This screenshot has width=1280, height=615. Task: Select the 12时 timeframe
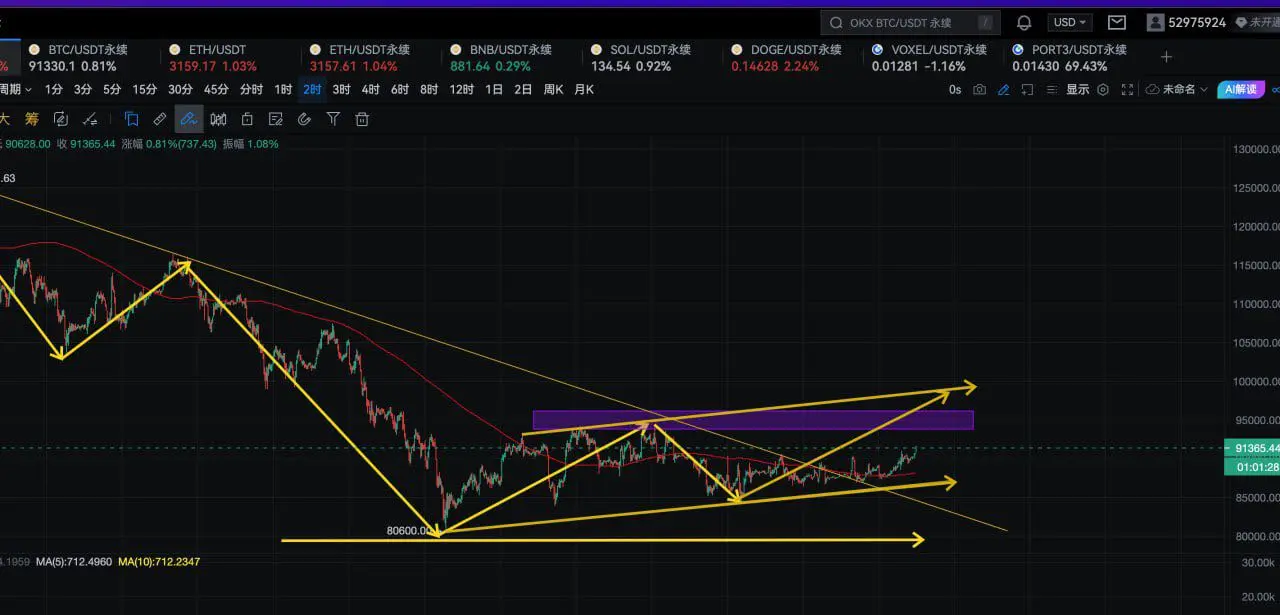pos(461,89)
